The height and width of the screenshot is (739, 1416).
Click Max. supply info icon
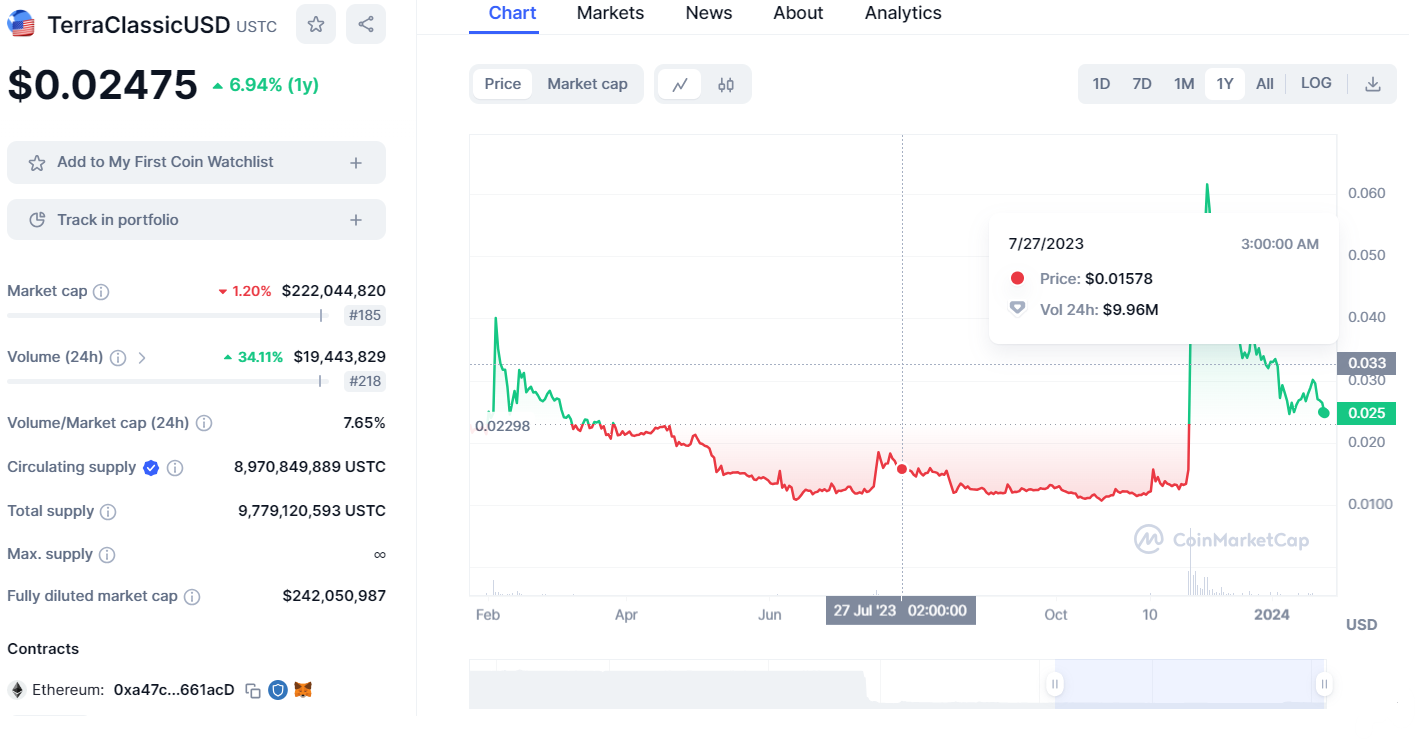coord(107,554)
